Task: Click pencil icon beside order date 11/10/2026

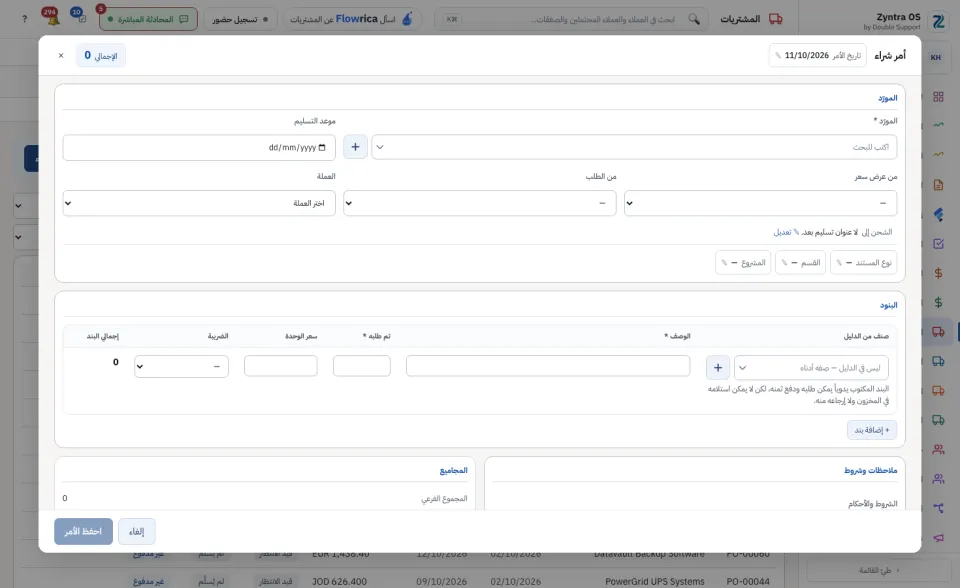Action: [x=778, y=56]
